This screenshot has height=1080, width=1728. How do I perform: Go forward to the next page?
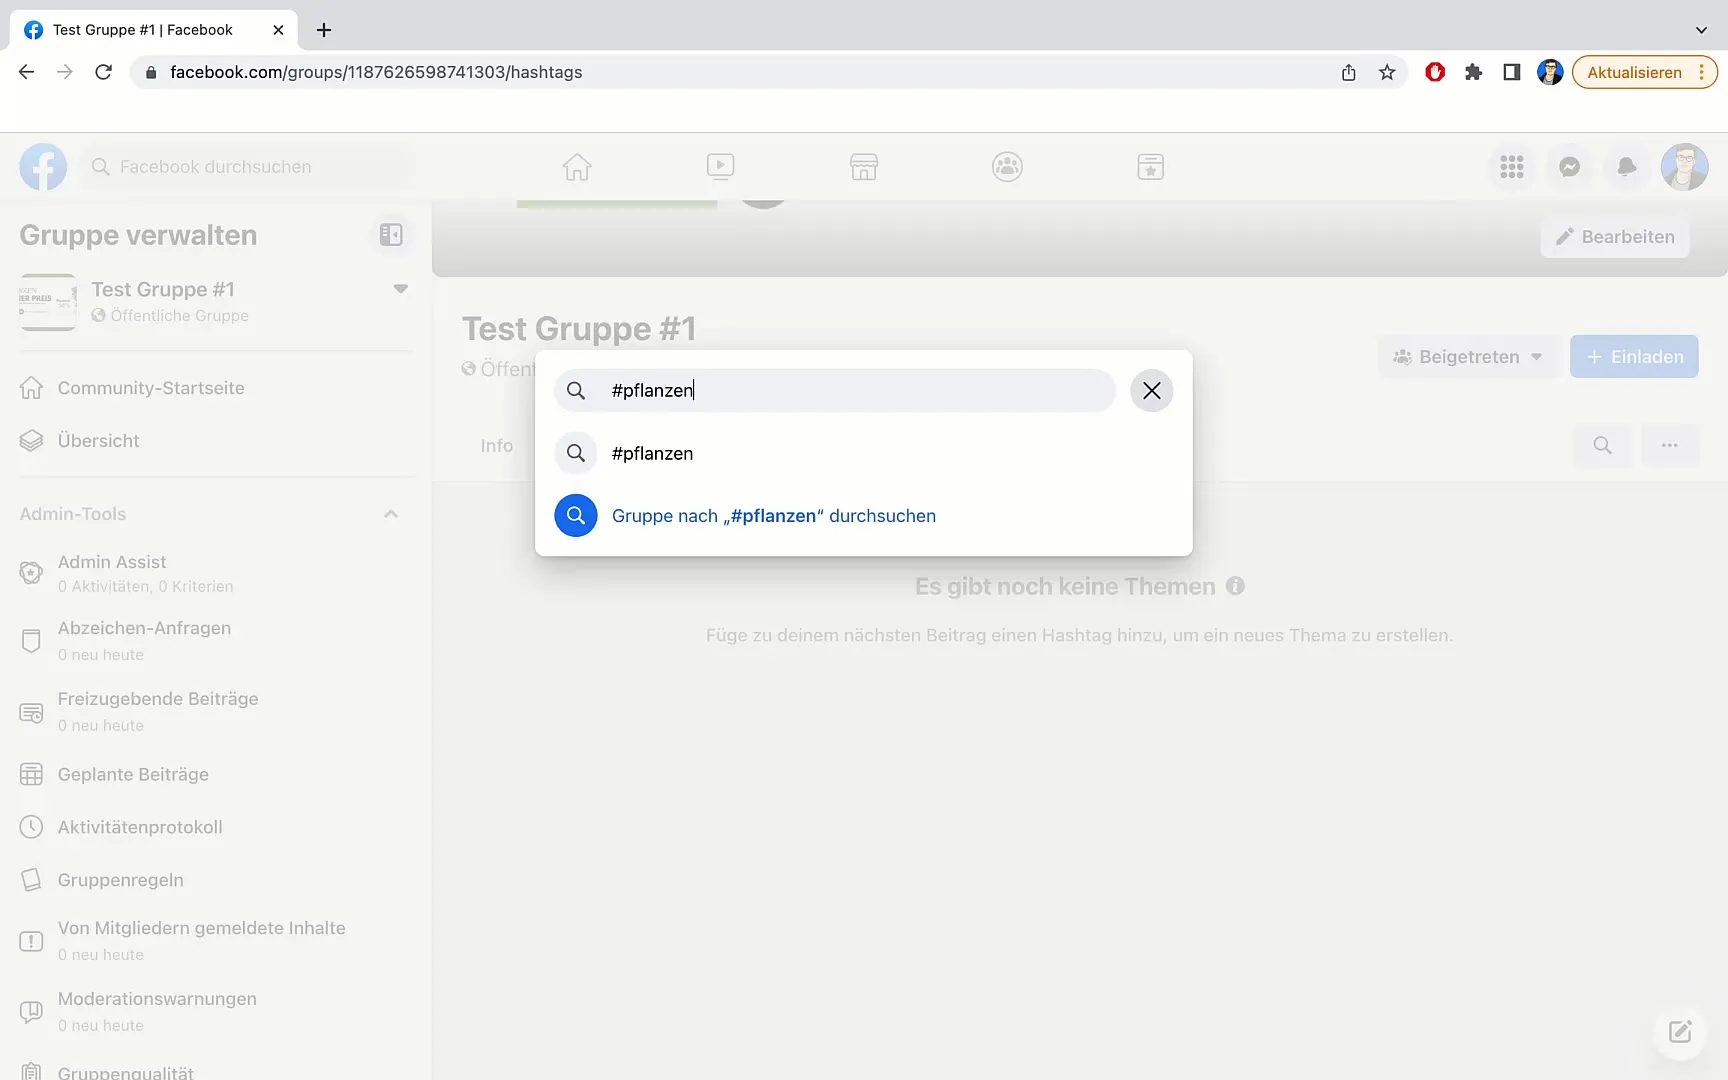(65, 72)
